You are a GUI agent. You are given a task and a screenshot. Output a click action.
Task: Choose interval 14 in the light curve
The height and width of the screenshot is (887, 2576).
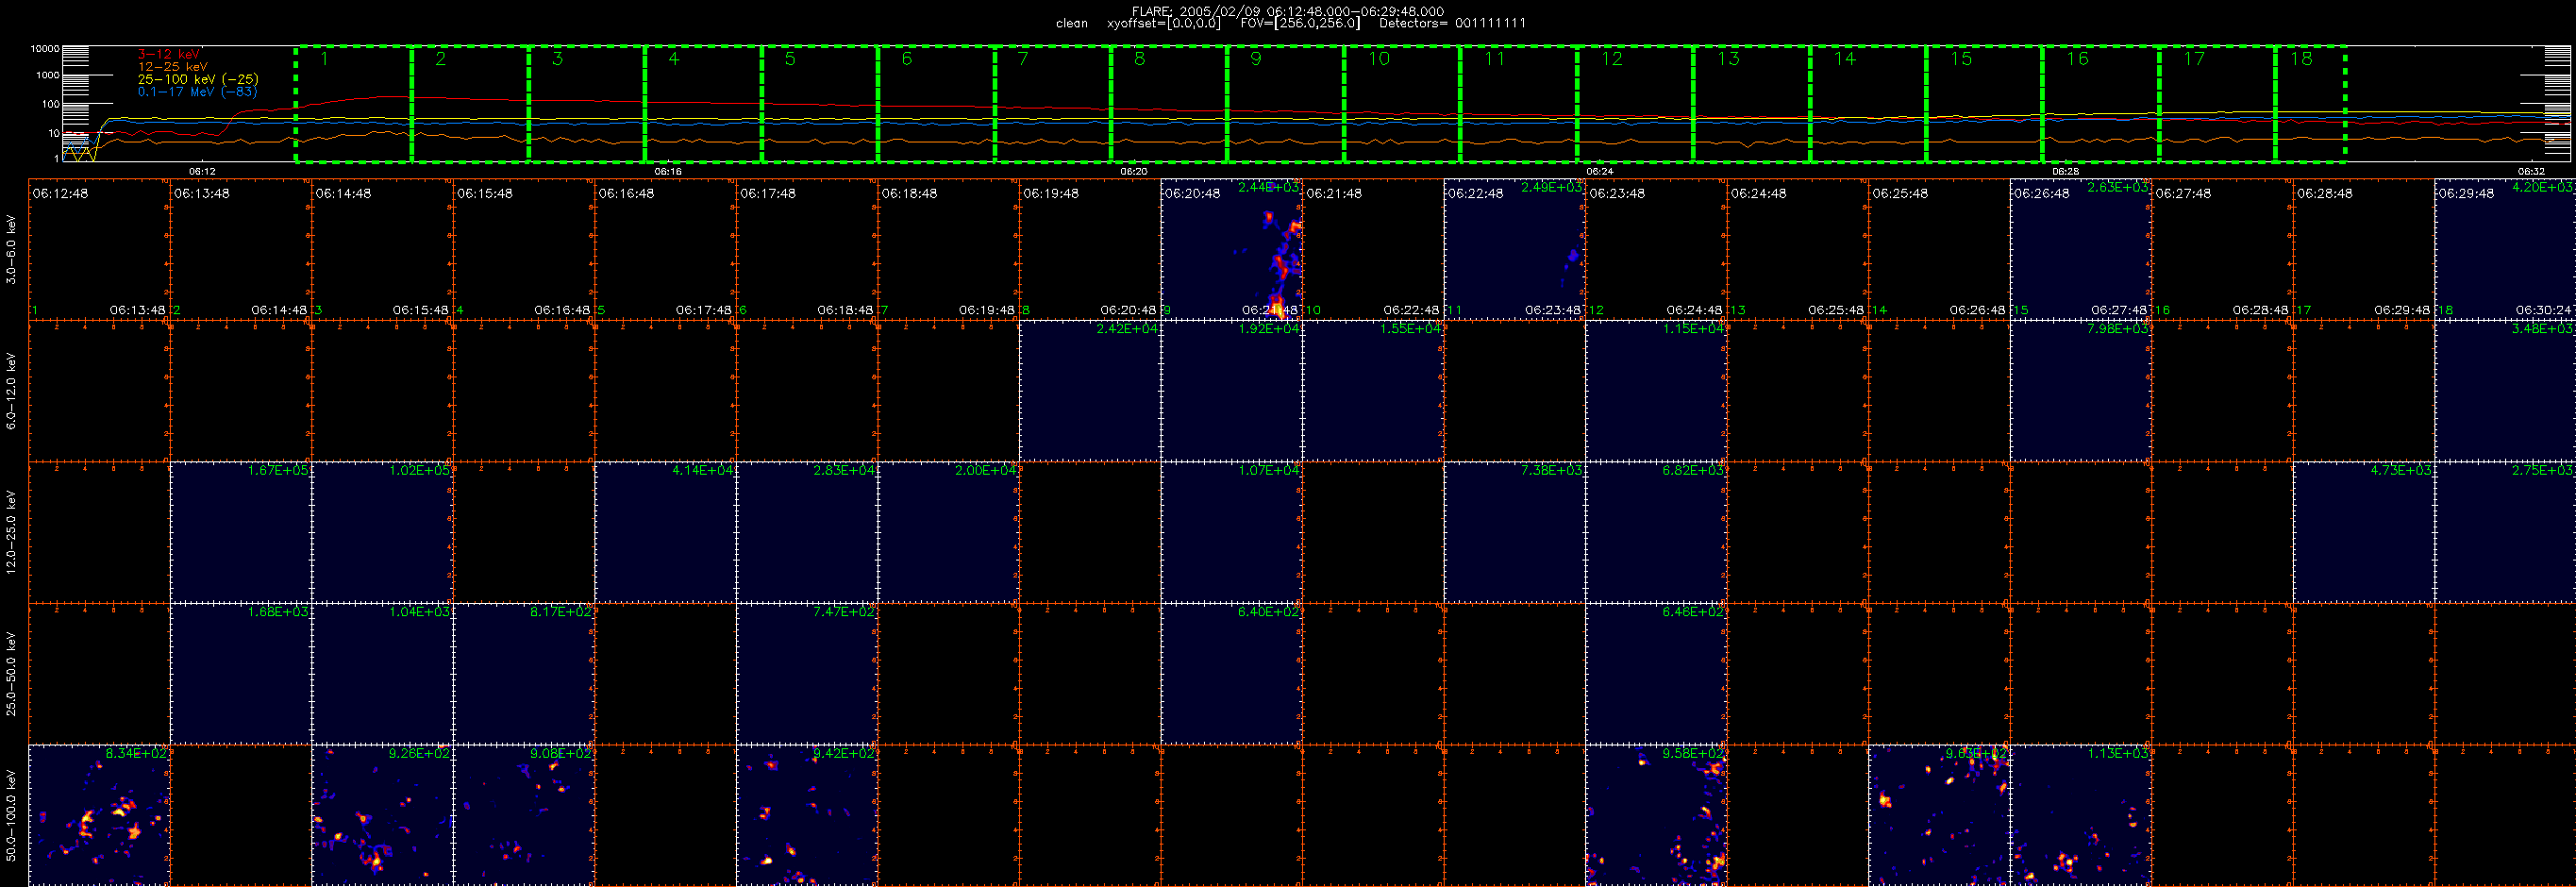[x=1868, y=103]
